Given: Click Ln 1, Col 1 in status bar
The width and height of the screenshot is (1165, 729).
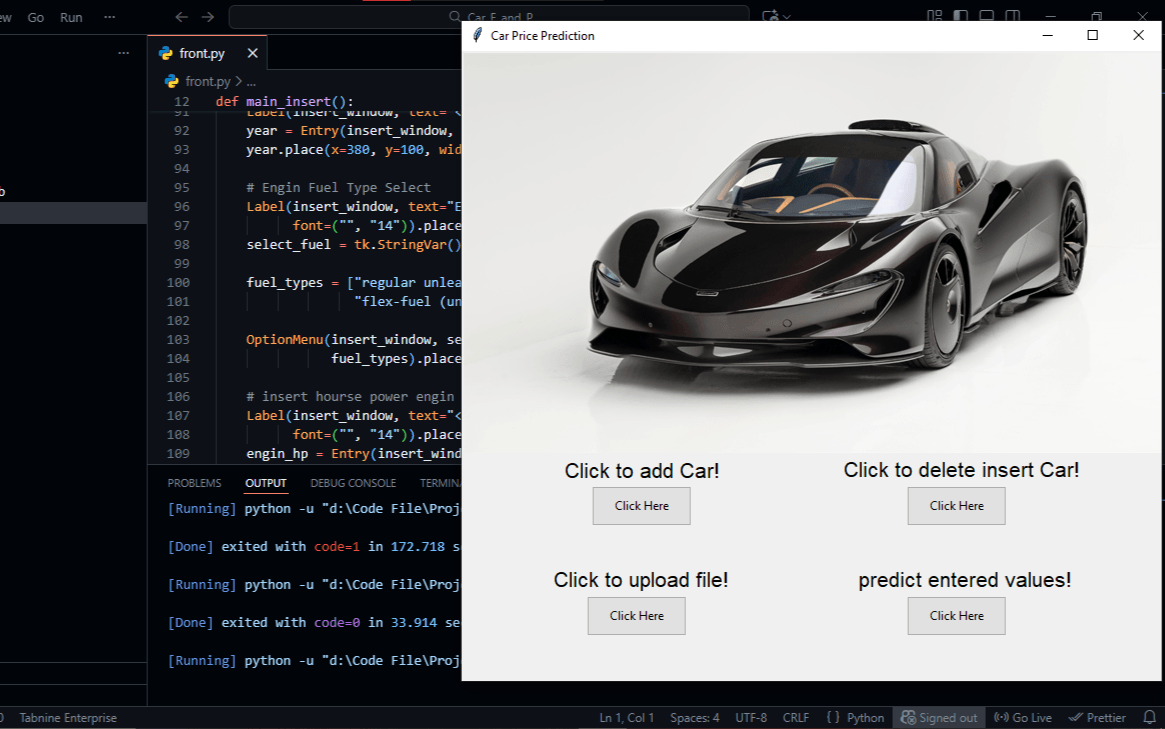Looking at the screenshot, I should [x=627, y=718].
